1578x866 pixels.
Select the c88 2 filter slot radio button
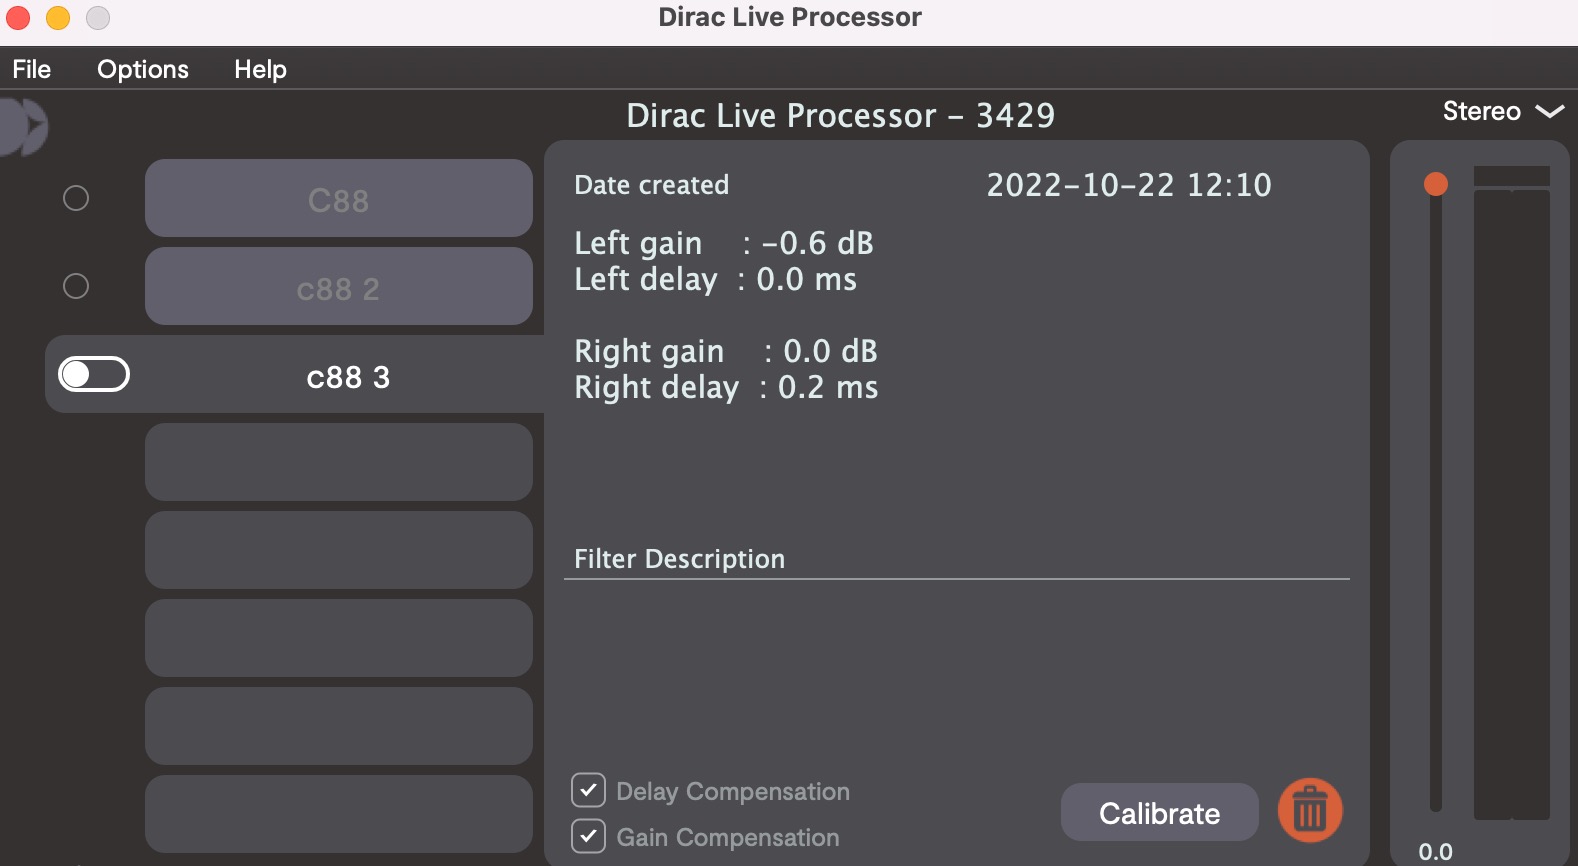[76, 286]
